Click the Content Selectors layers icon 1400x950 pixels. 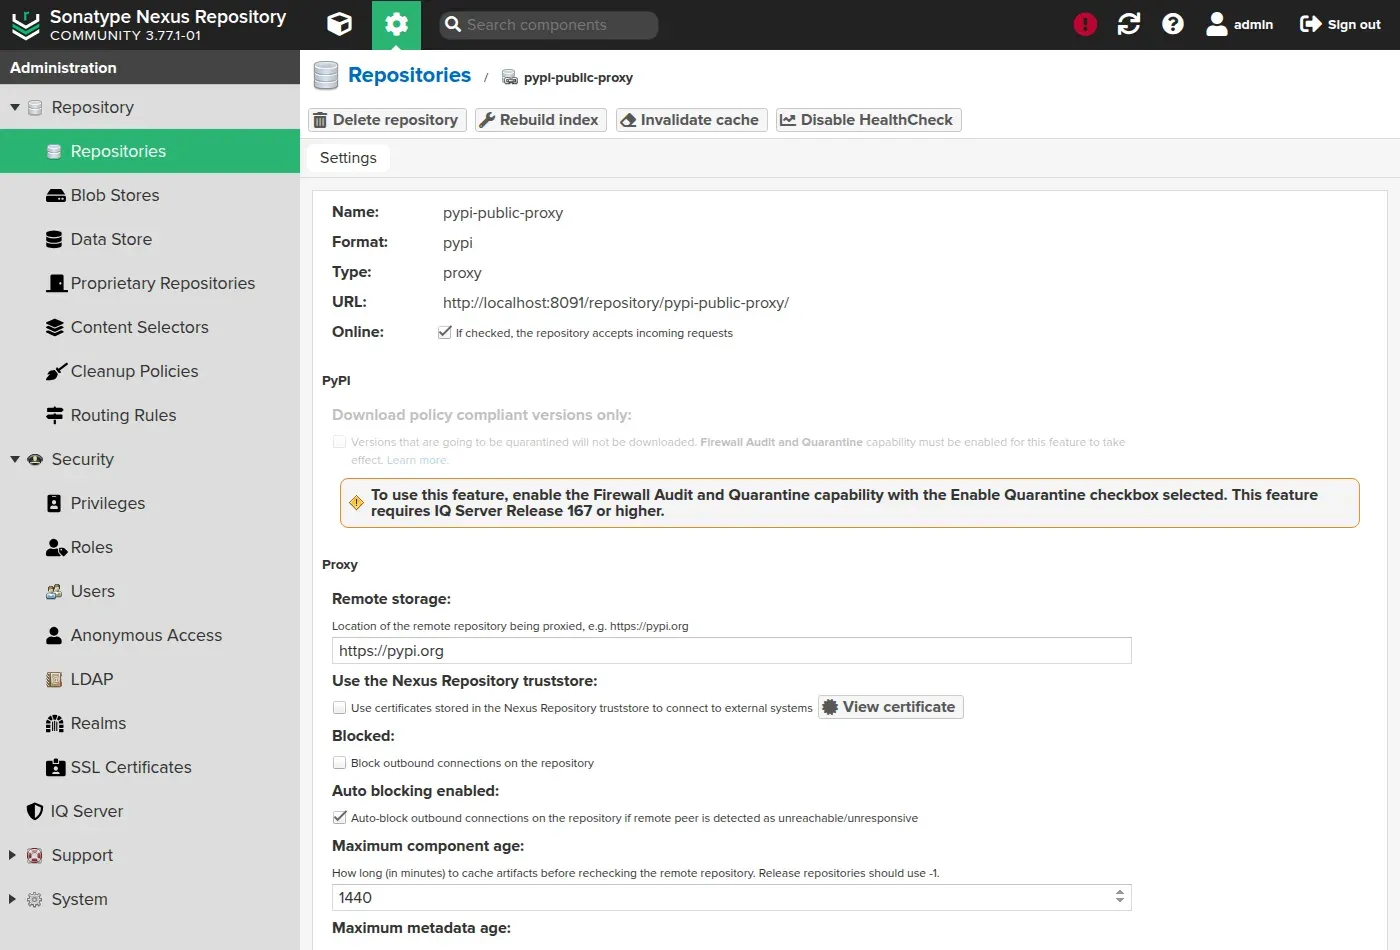coord(55,328)
